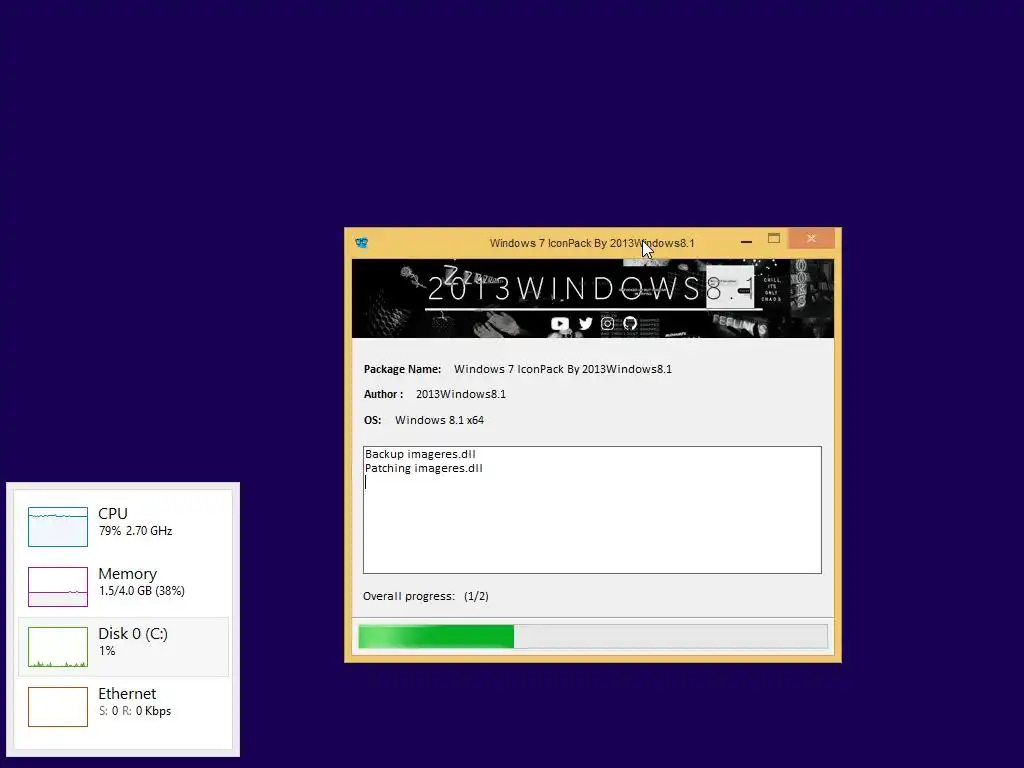Click the Memory '1.5/4.0 GB (38%)' reading

(x=142, y=591)
